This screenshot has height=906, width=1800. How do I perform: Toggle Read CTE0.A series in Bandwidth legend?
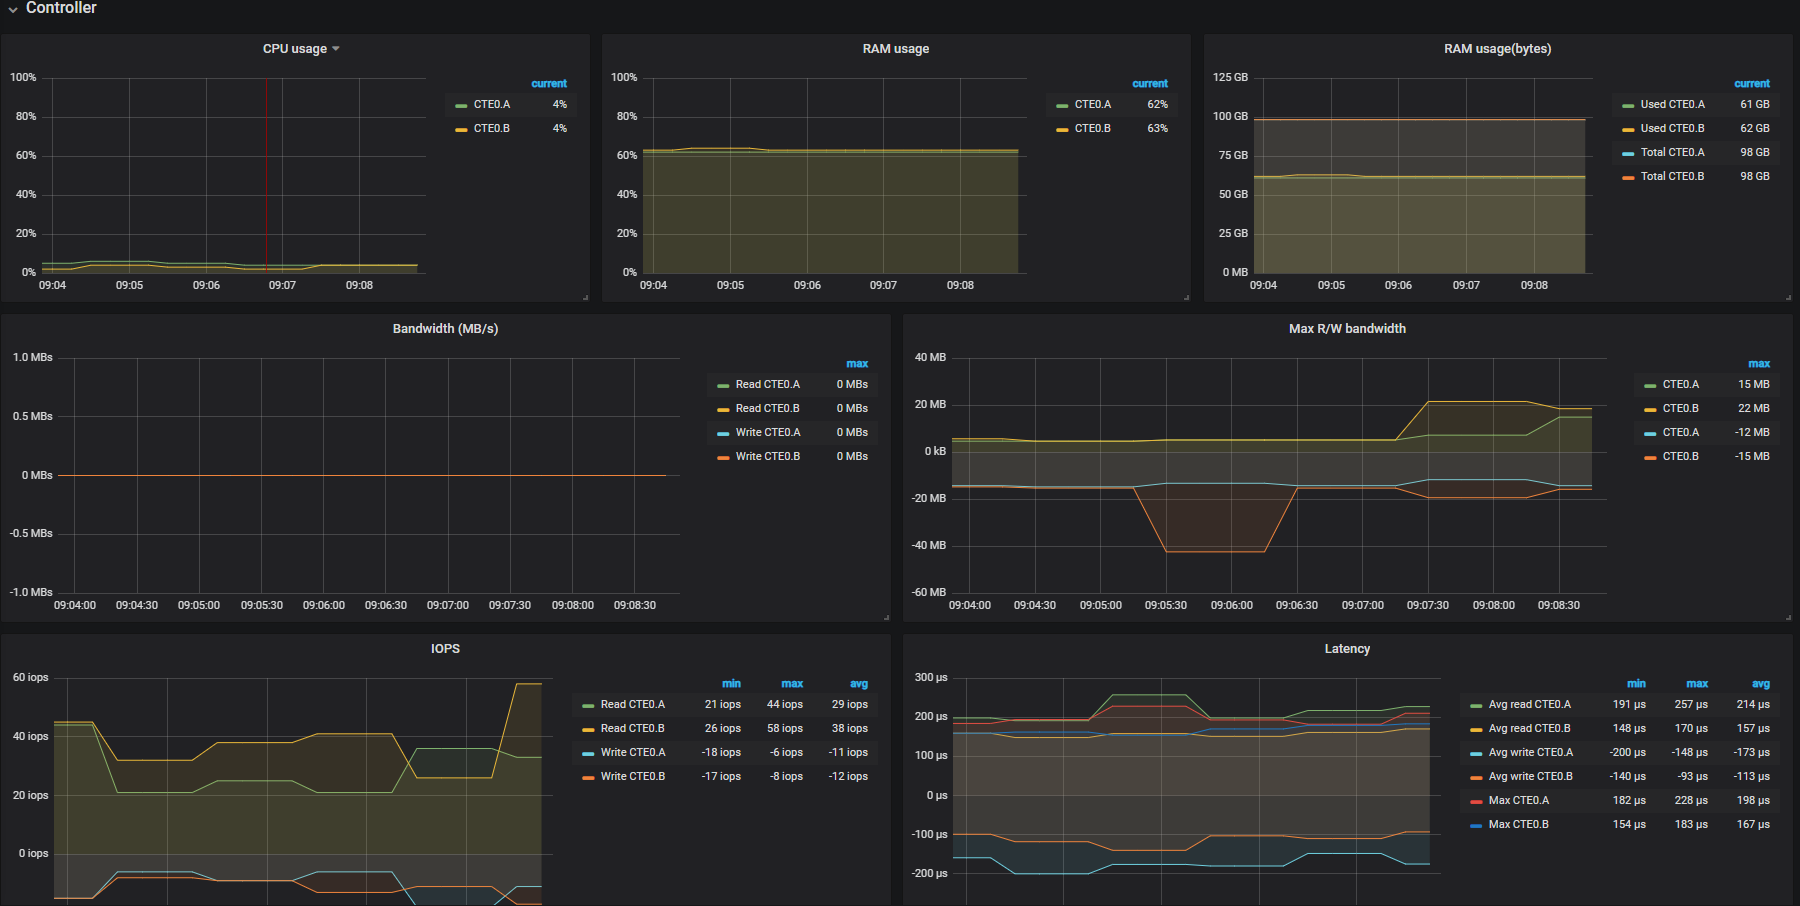768,385
